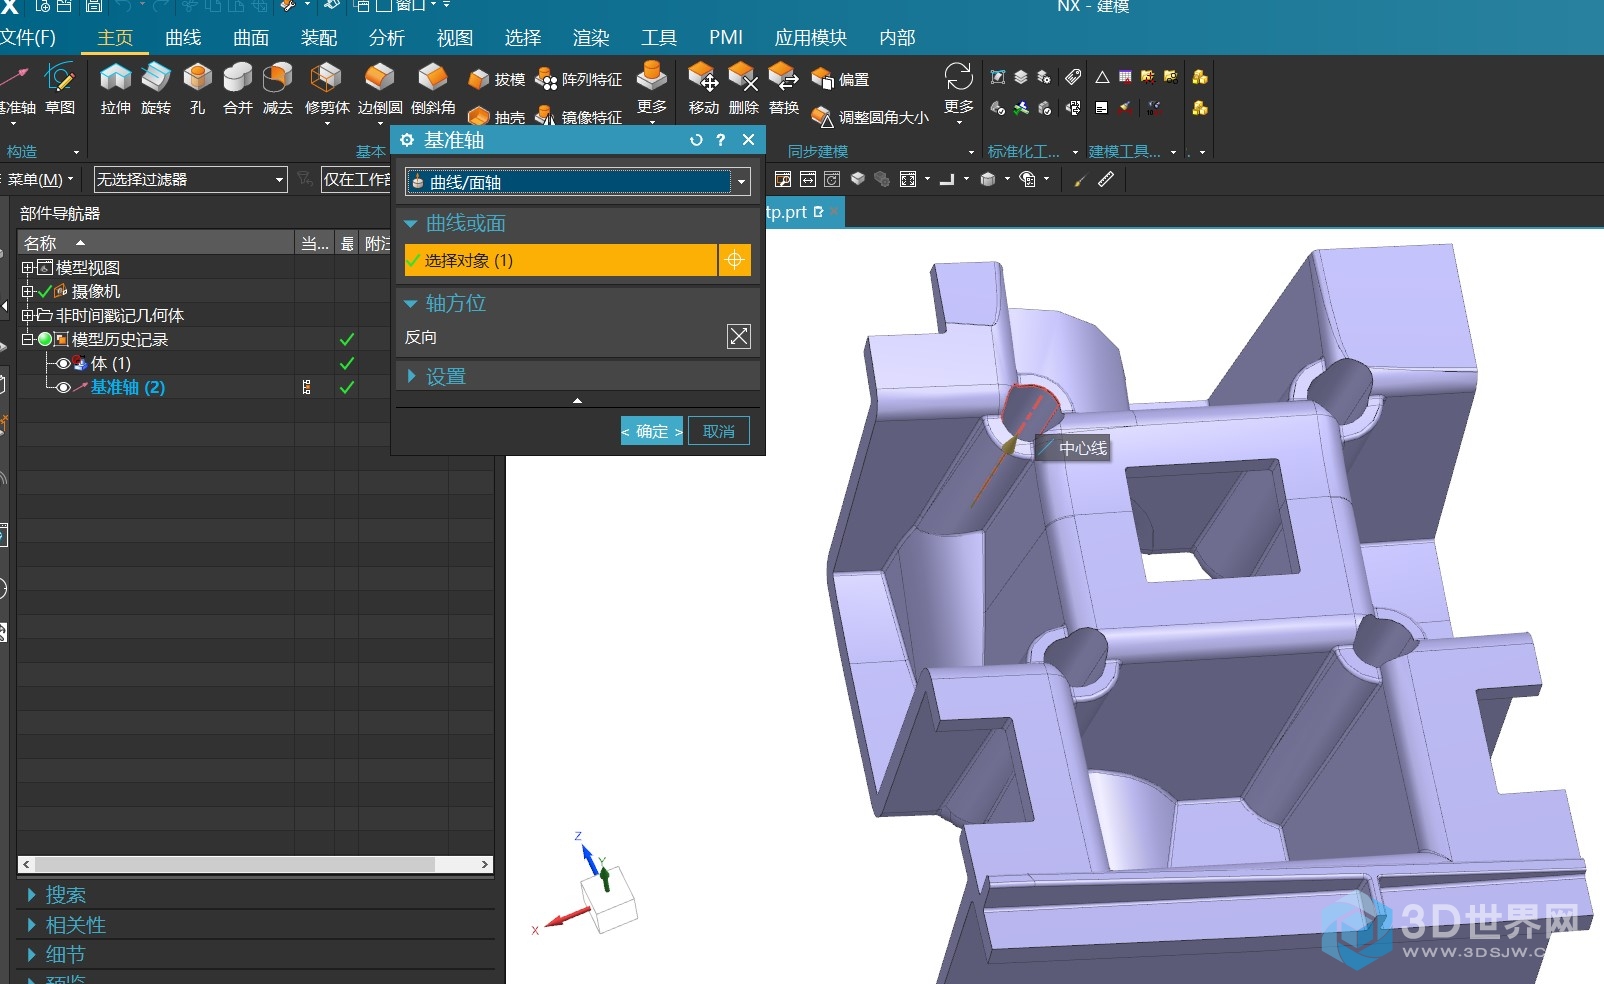Click the triangle icon in modeling tools

pos(1102,77)
